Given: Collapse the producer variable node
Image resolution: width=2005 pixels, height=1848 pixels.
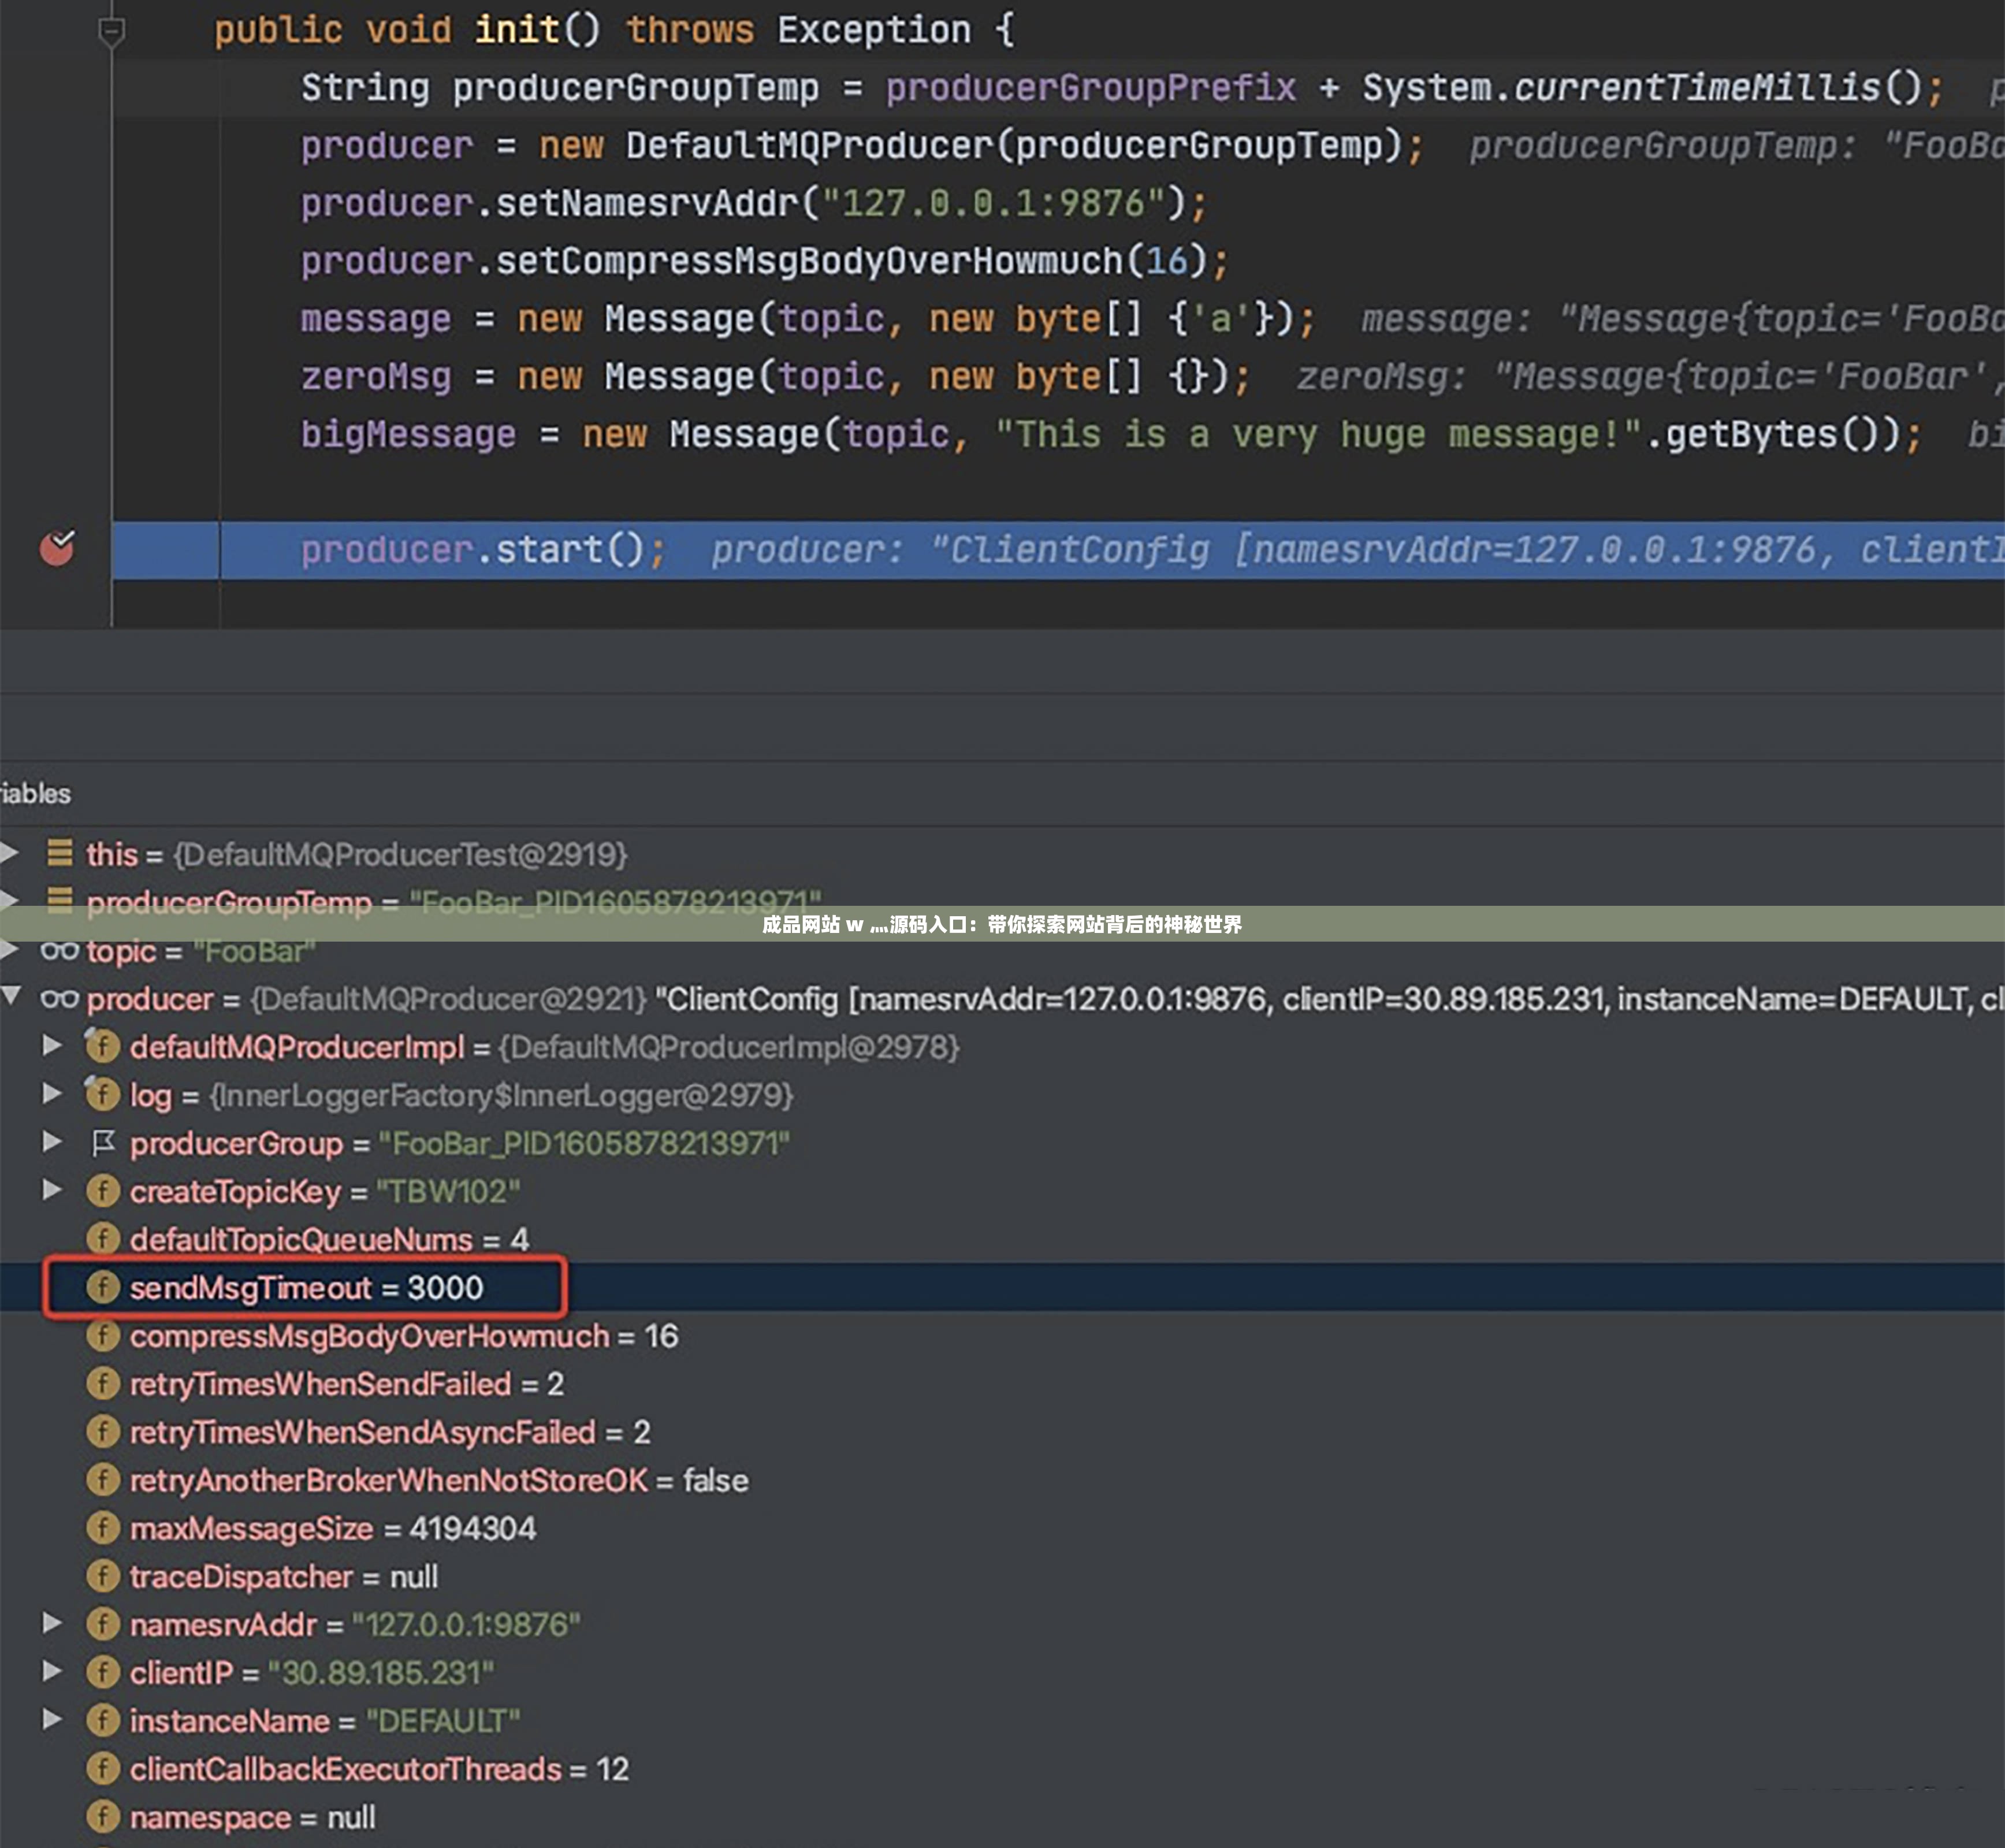Looking at the screenshot, I should coord(12,996).
